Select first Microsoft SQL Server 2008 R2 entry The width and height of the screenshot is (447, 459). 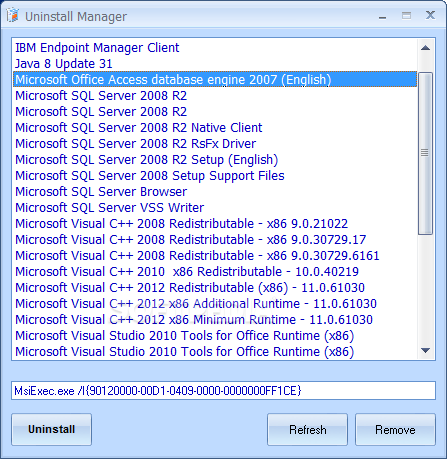215,96
